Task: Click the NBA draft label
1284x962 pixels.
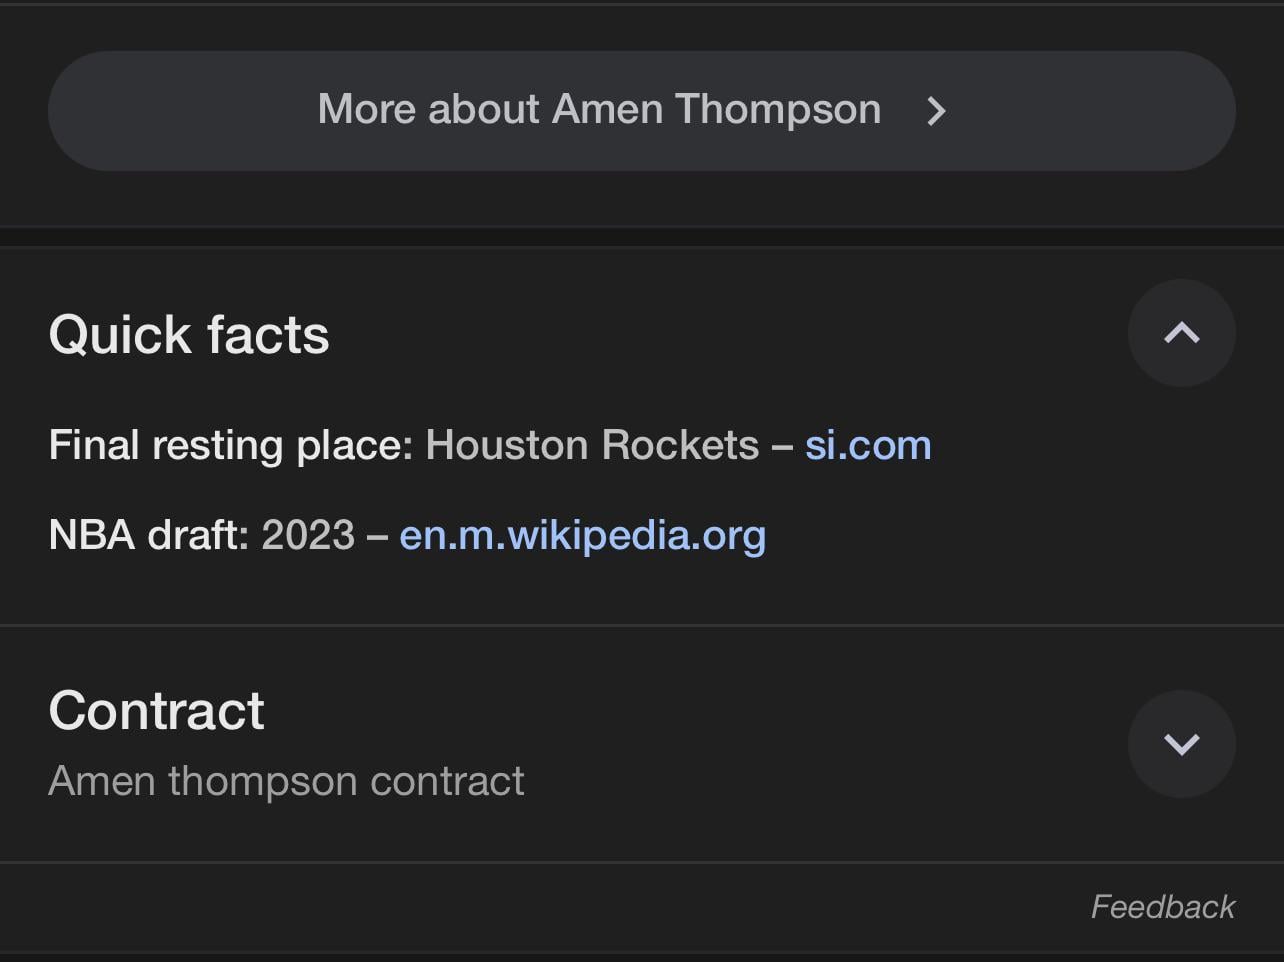Action: [x=148, y=535]
